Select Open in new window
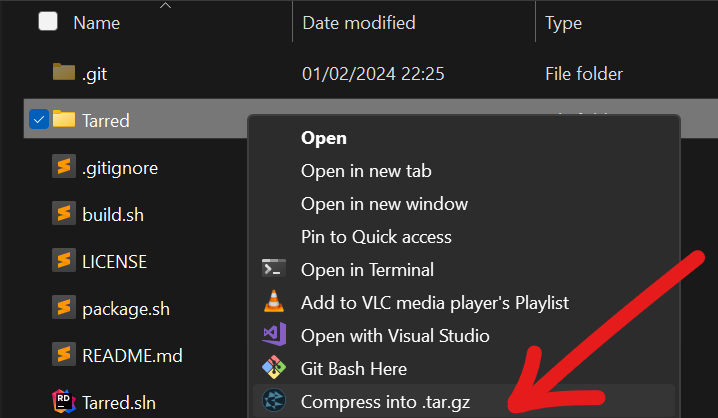 pos(384,204)
